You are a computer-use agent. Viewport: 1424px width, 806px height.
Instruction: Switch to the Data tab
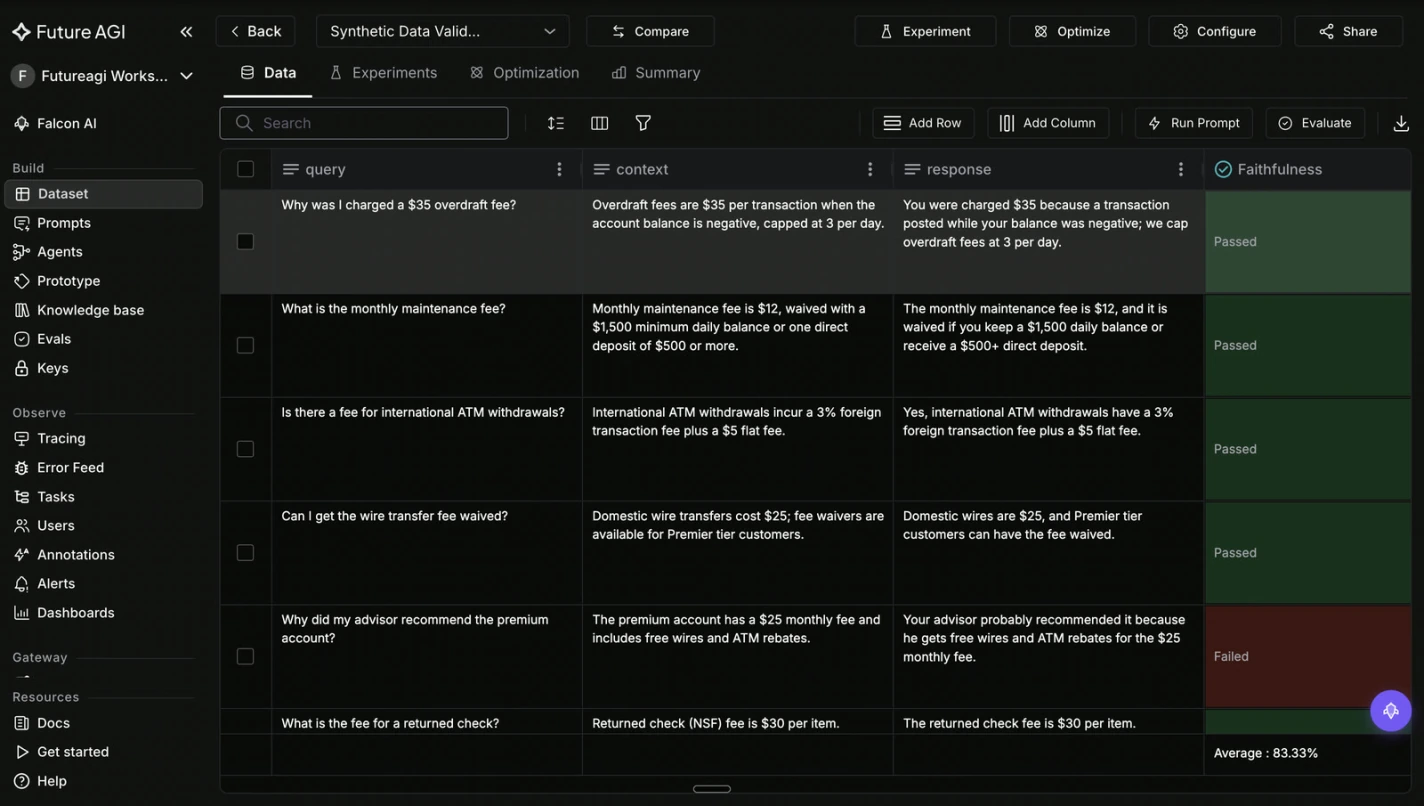pos(268,73)
